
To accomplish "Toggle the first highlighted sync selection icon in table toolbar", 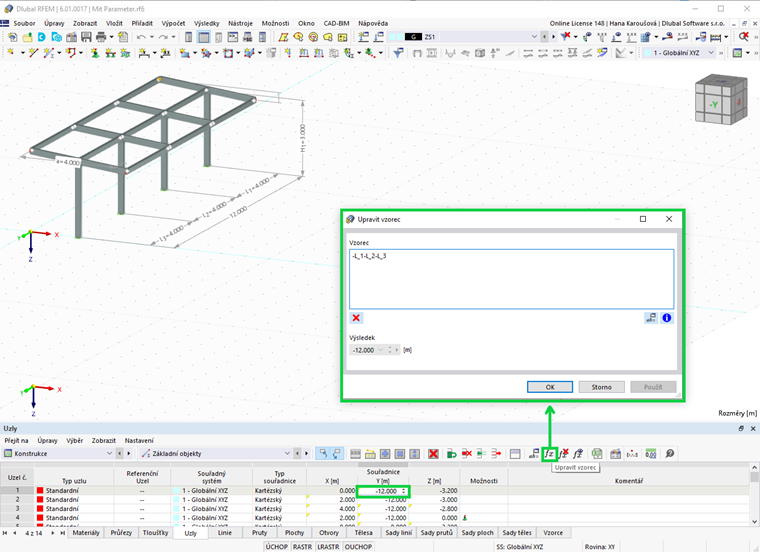I will 322,454.
